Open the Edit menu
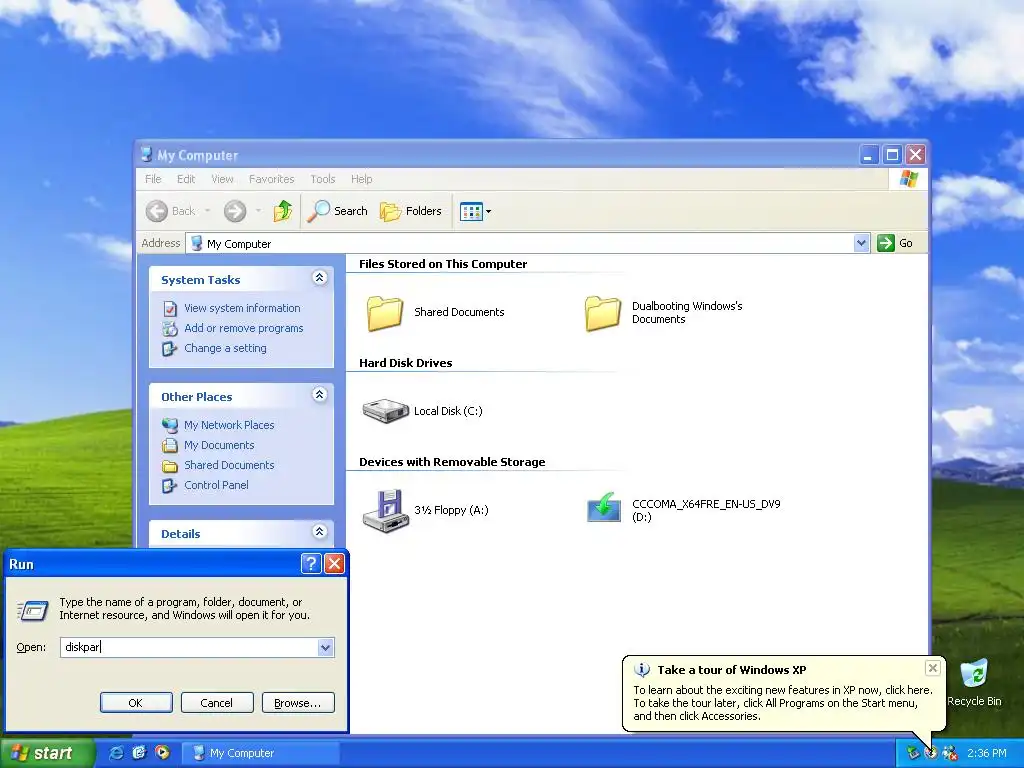The height and width of the screenshot is (768, 1024). tap(186, 179)
